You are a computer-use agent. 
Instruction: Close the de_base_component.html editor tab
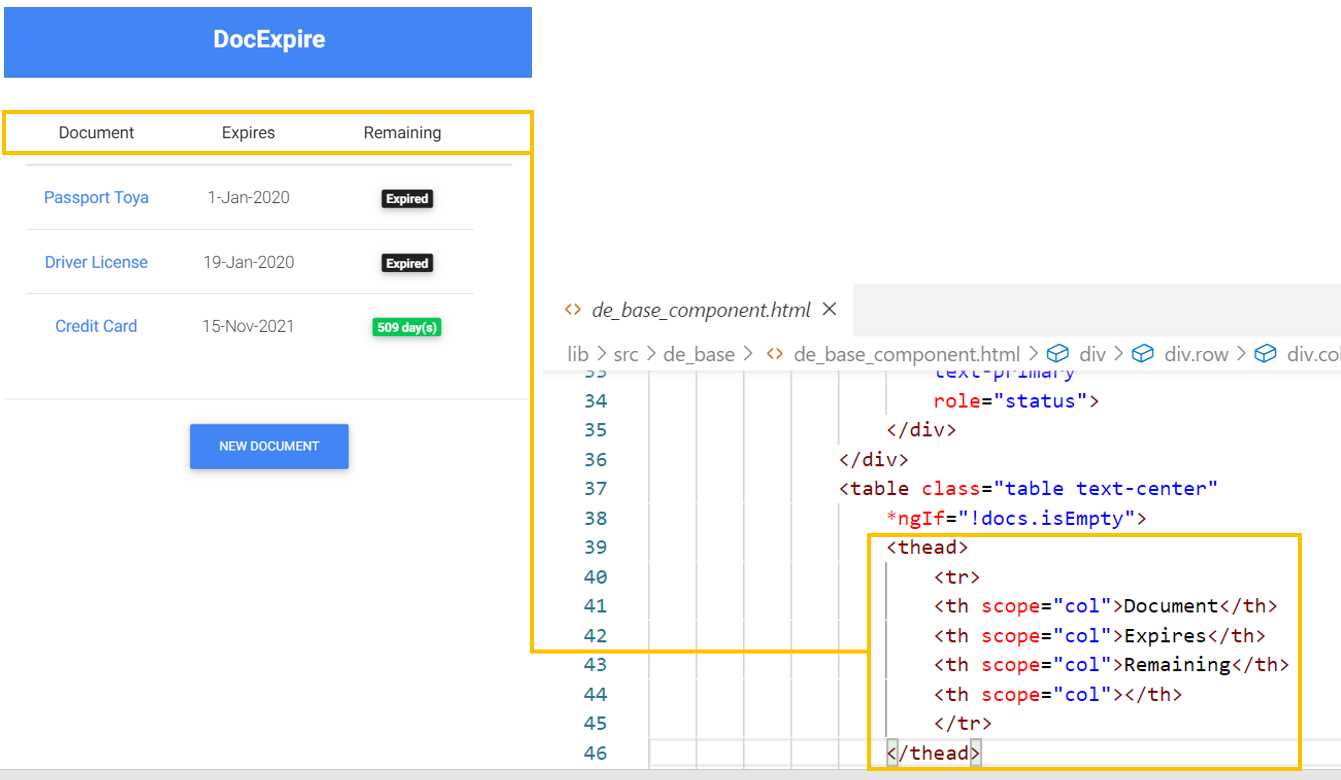tap(830, 310)
